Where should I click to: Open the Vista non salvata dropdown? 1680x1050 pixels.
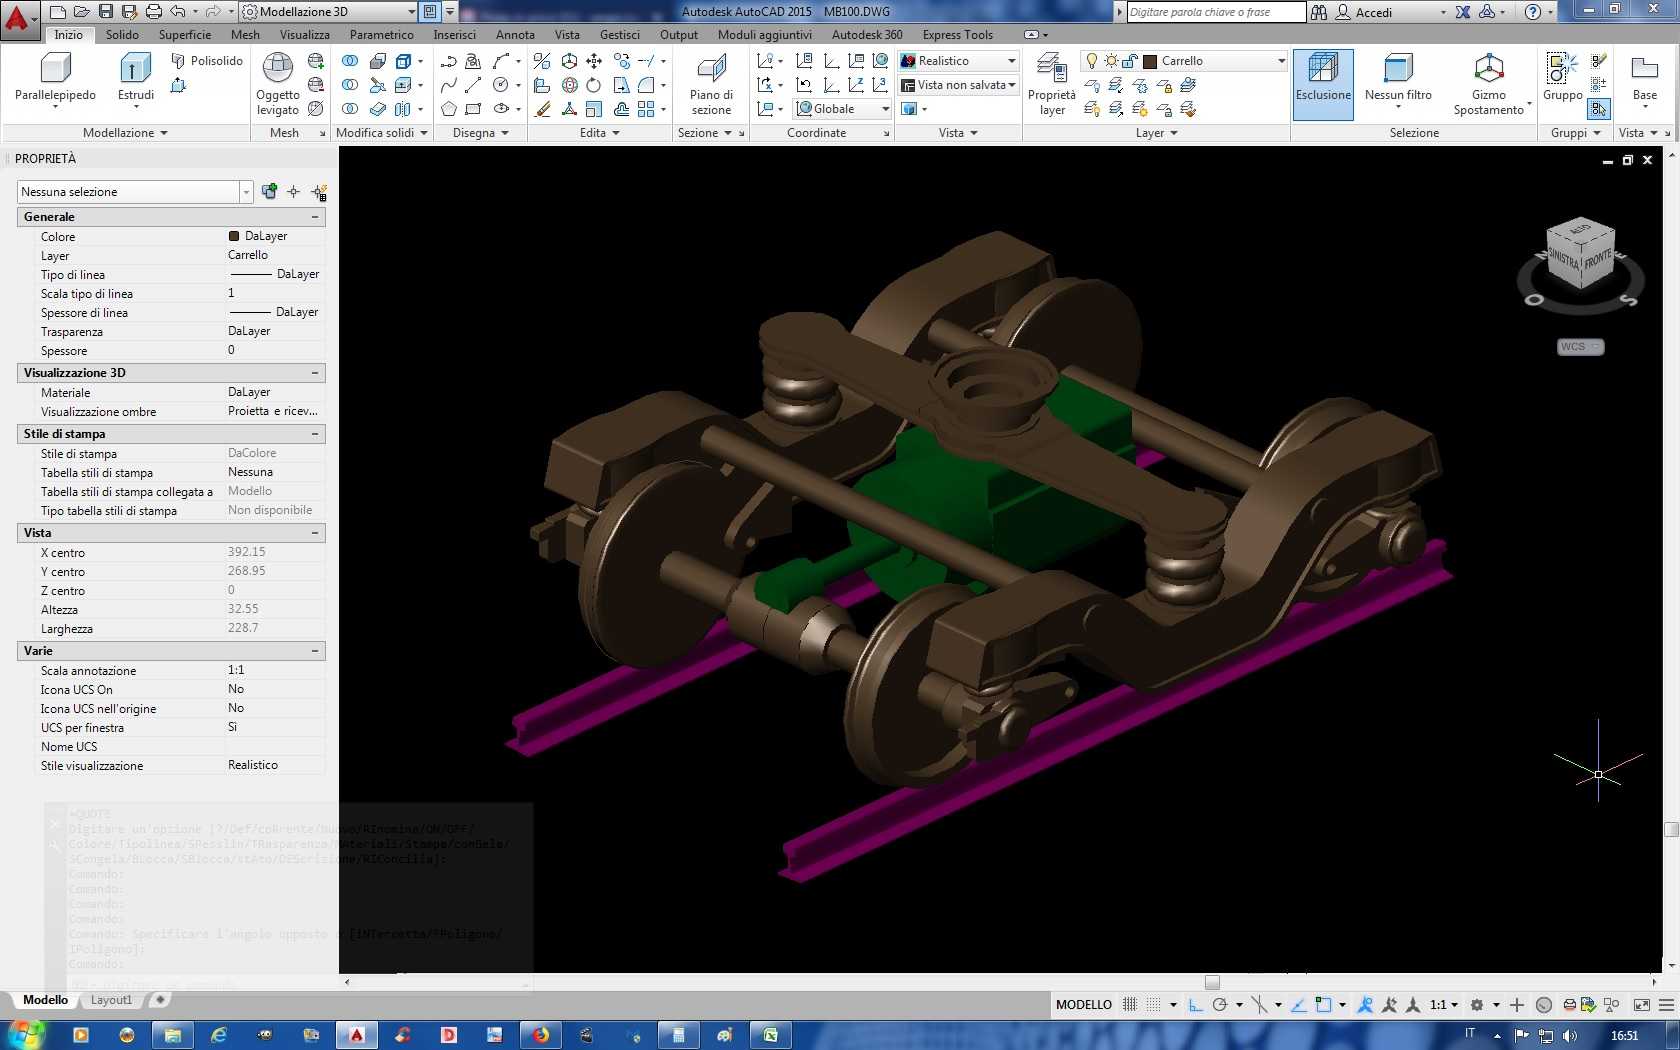[x=958, y=85]
